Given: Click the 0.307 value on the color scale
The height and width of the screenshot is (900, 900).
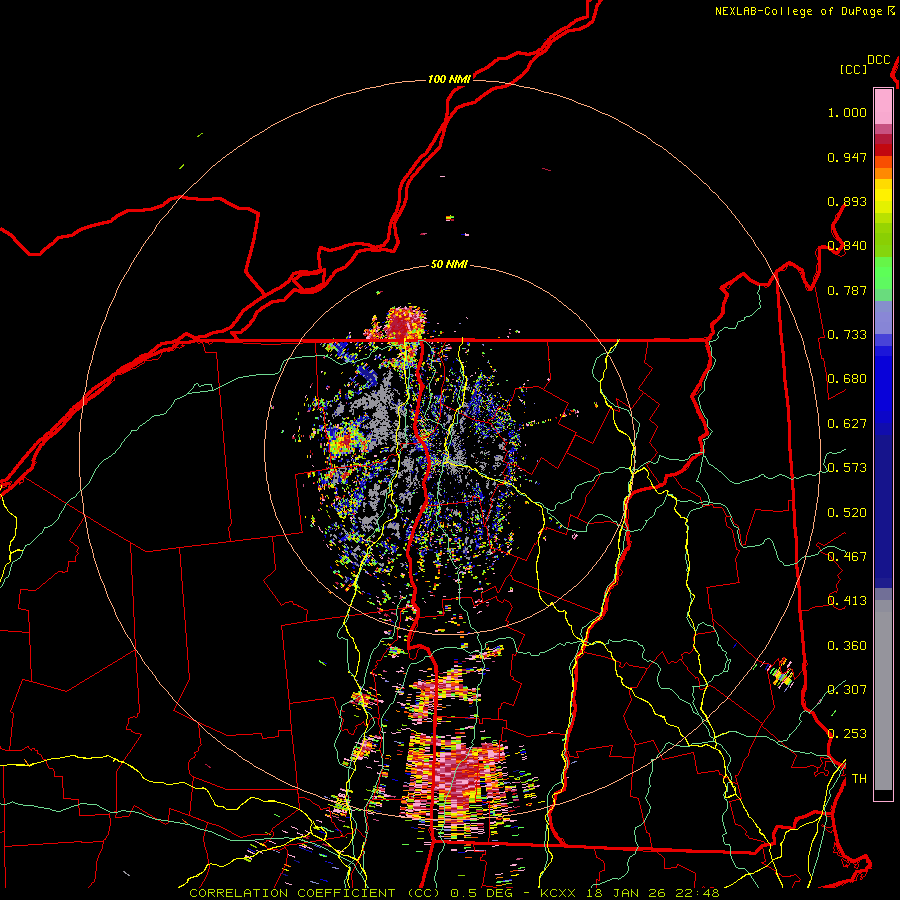Looking at the screenshot, I should [x=847, y=689].
